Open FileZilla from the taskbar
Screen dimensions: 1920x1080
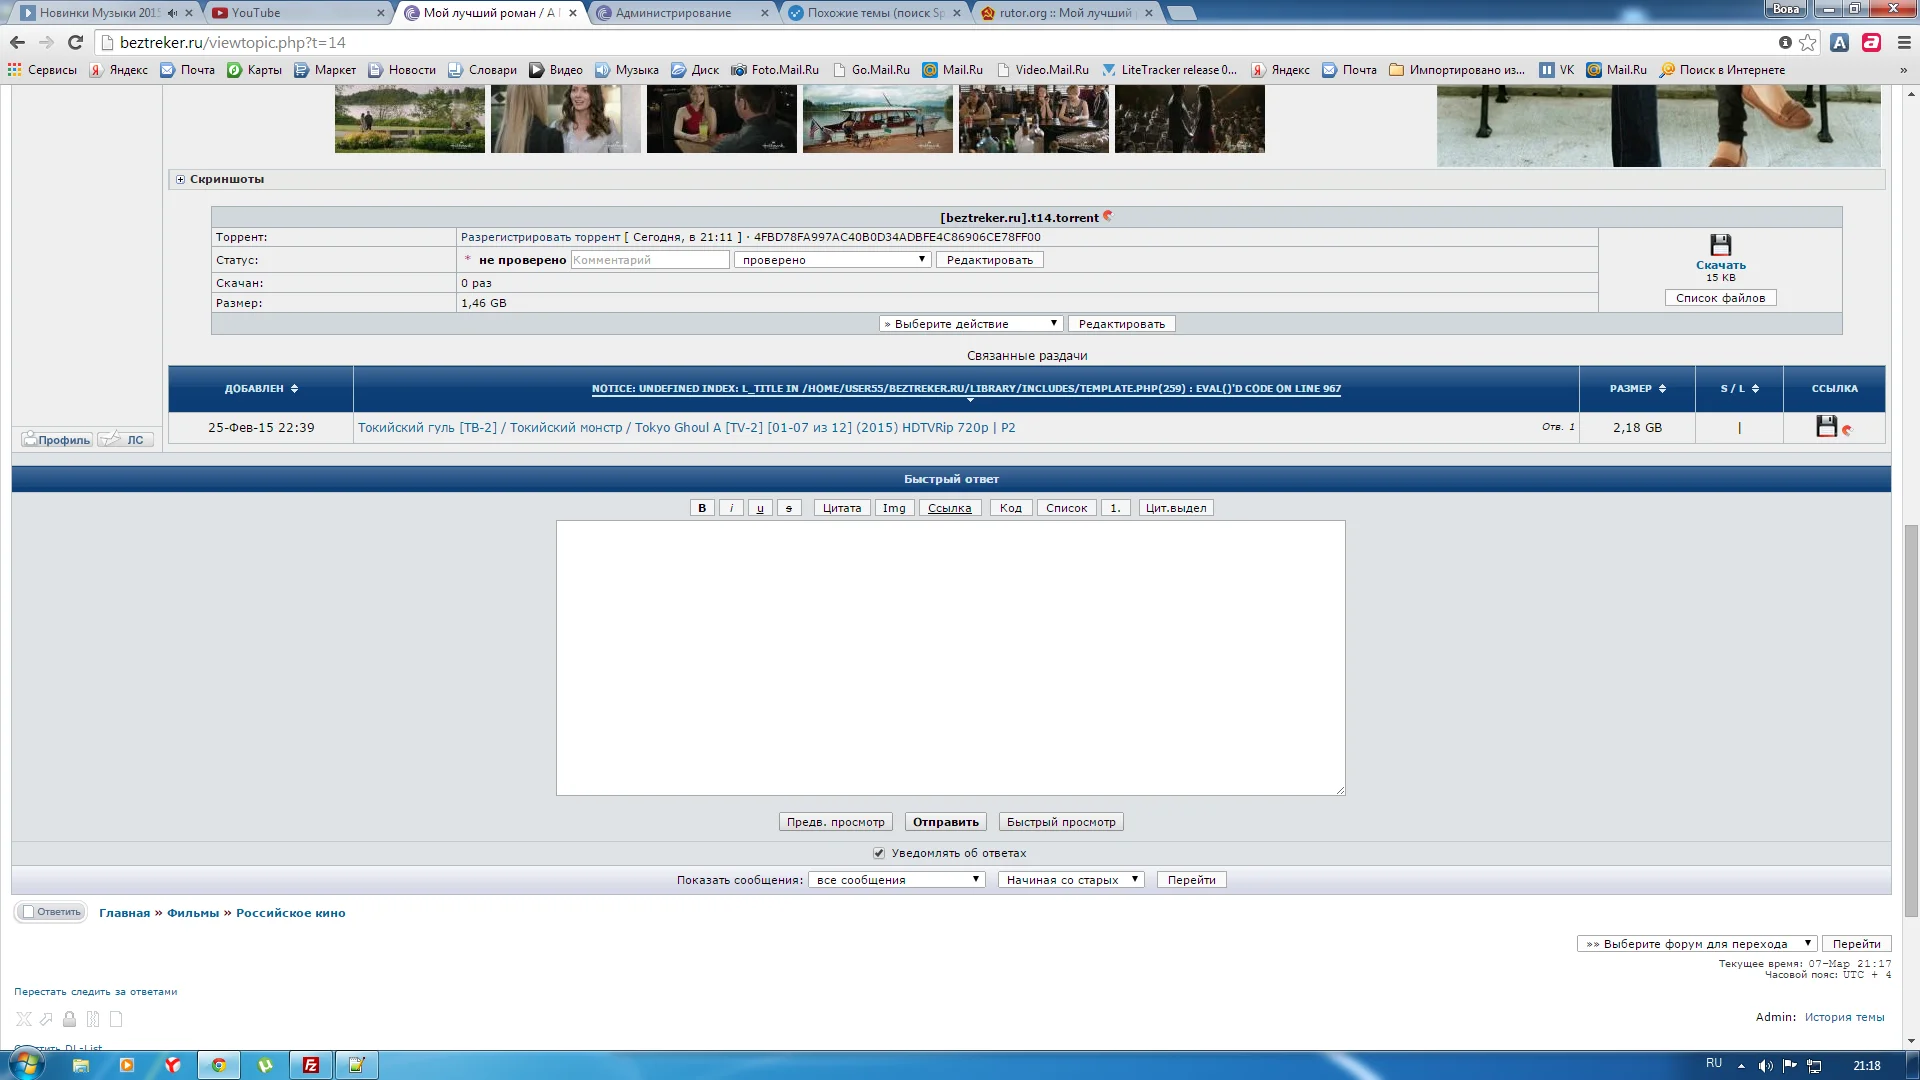[x=311, y=1065]
